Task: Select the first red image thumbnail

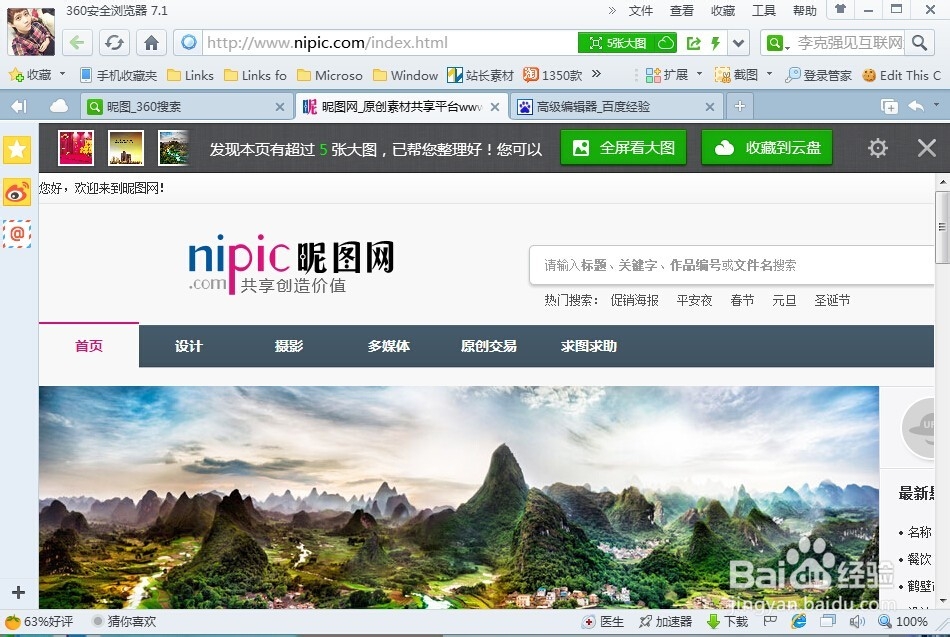Action: coord(76,148)
